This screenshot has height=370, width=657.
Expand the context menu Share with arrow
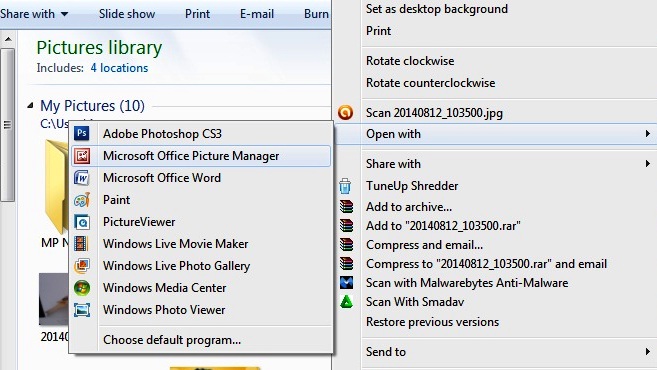tap(648, 163)
